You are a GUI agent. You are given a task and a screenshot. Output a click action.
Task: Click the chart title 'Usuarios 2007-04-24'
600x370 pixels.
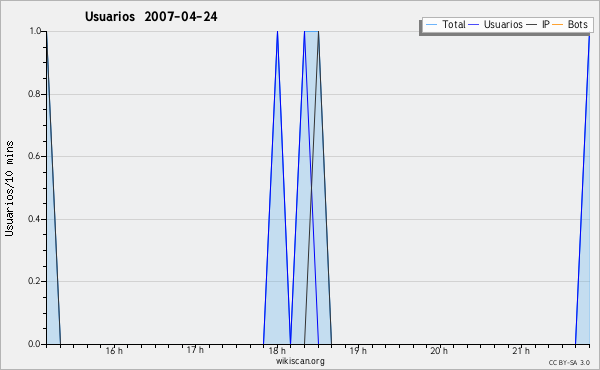coord(151,16)
